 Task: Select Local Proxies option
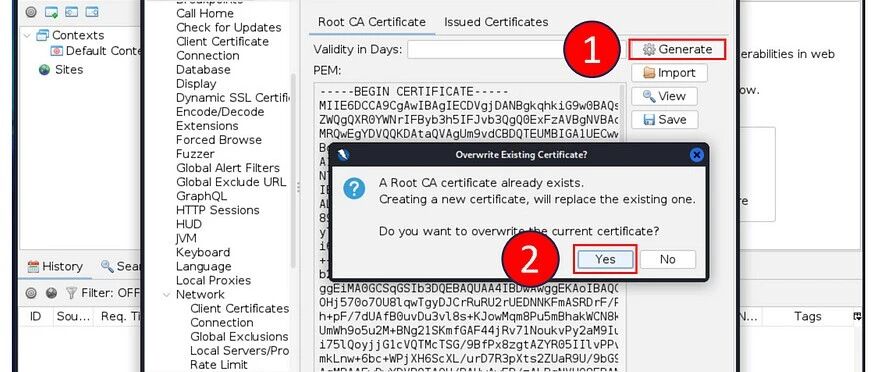point(213,280)
